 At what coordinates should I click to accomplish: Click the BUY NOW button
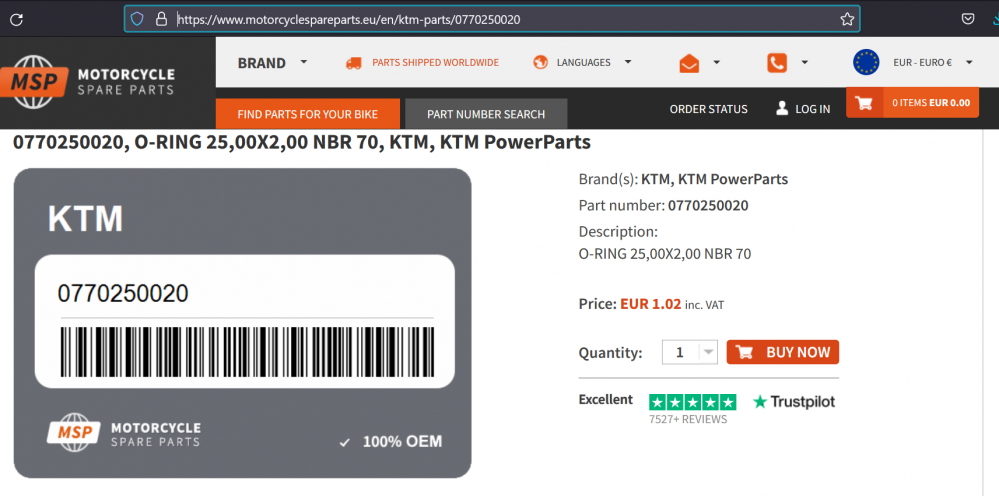point(782,352)
